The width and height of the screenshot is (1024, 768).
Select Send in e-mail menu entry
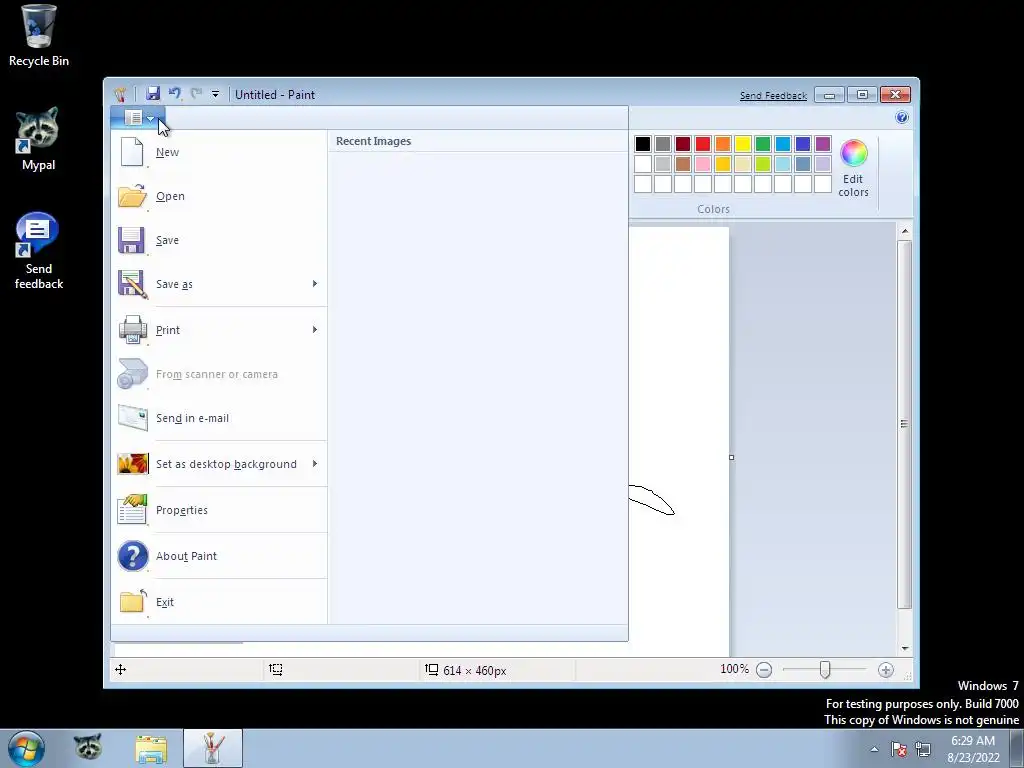[x=219, y=418]
